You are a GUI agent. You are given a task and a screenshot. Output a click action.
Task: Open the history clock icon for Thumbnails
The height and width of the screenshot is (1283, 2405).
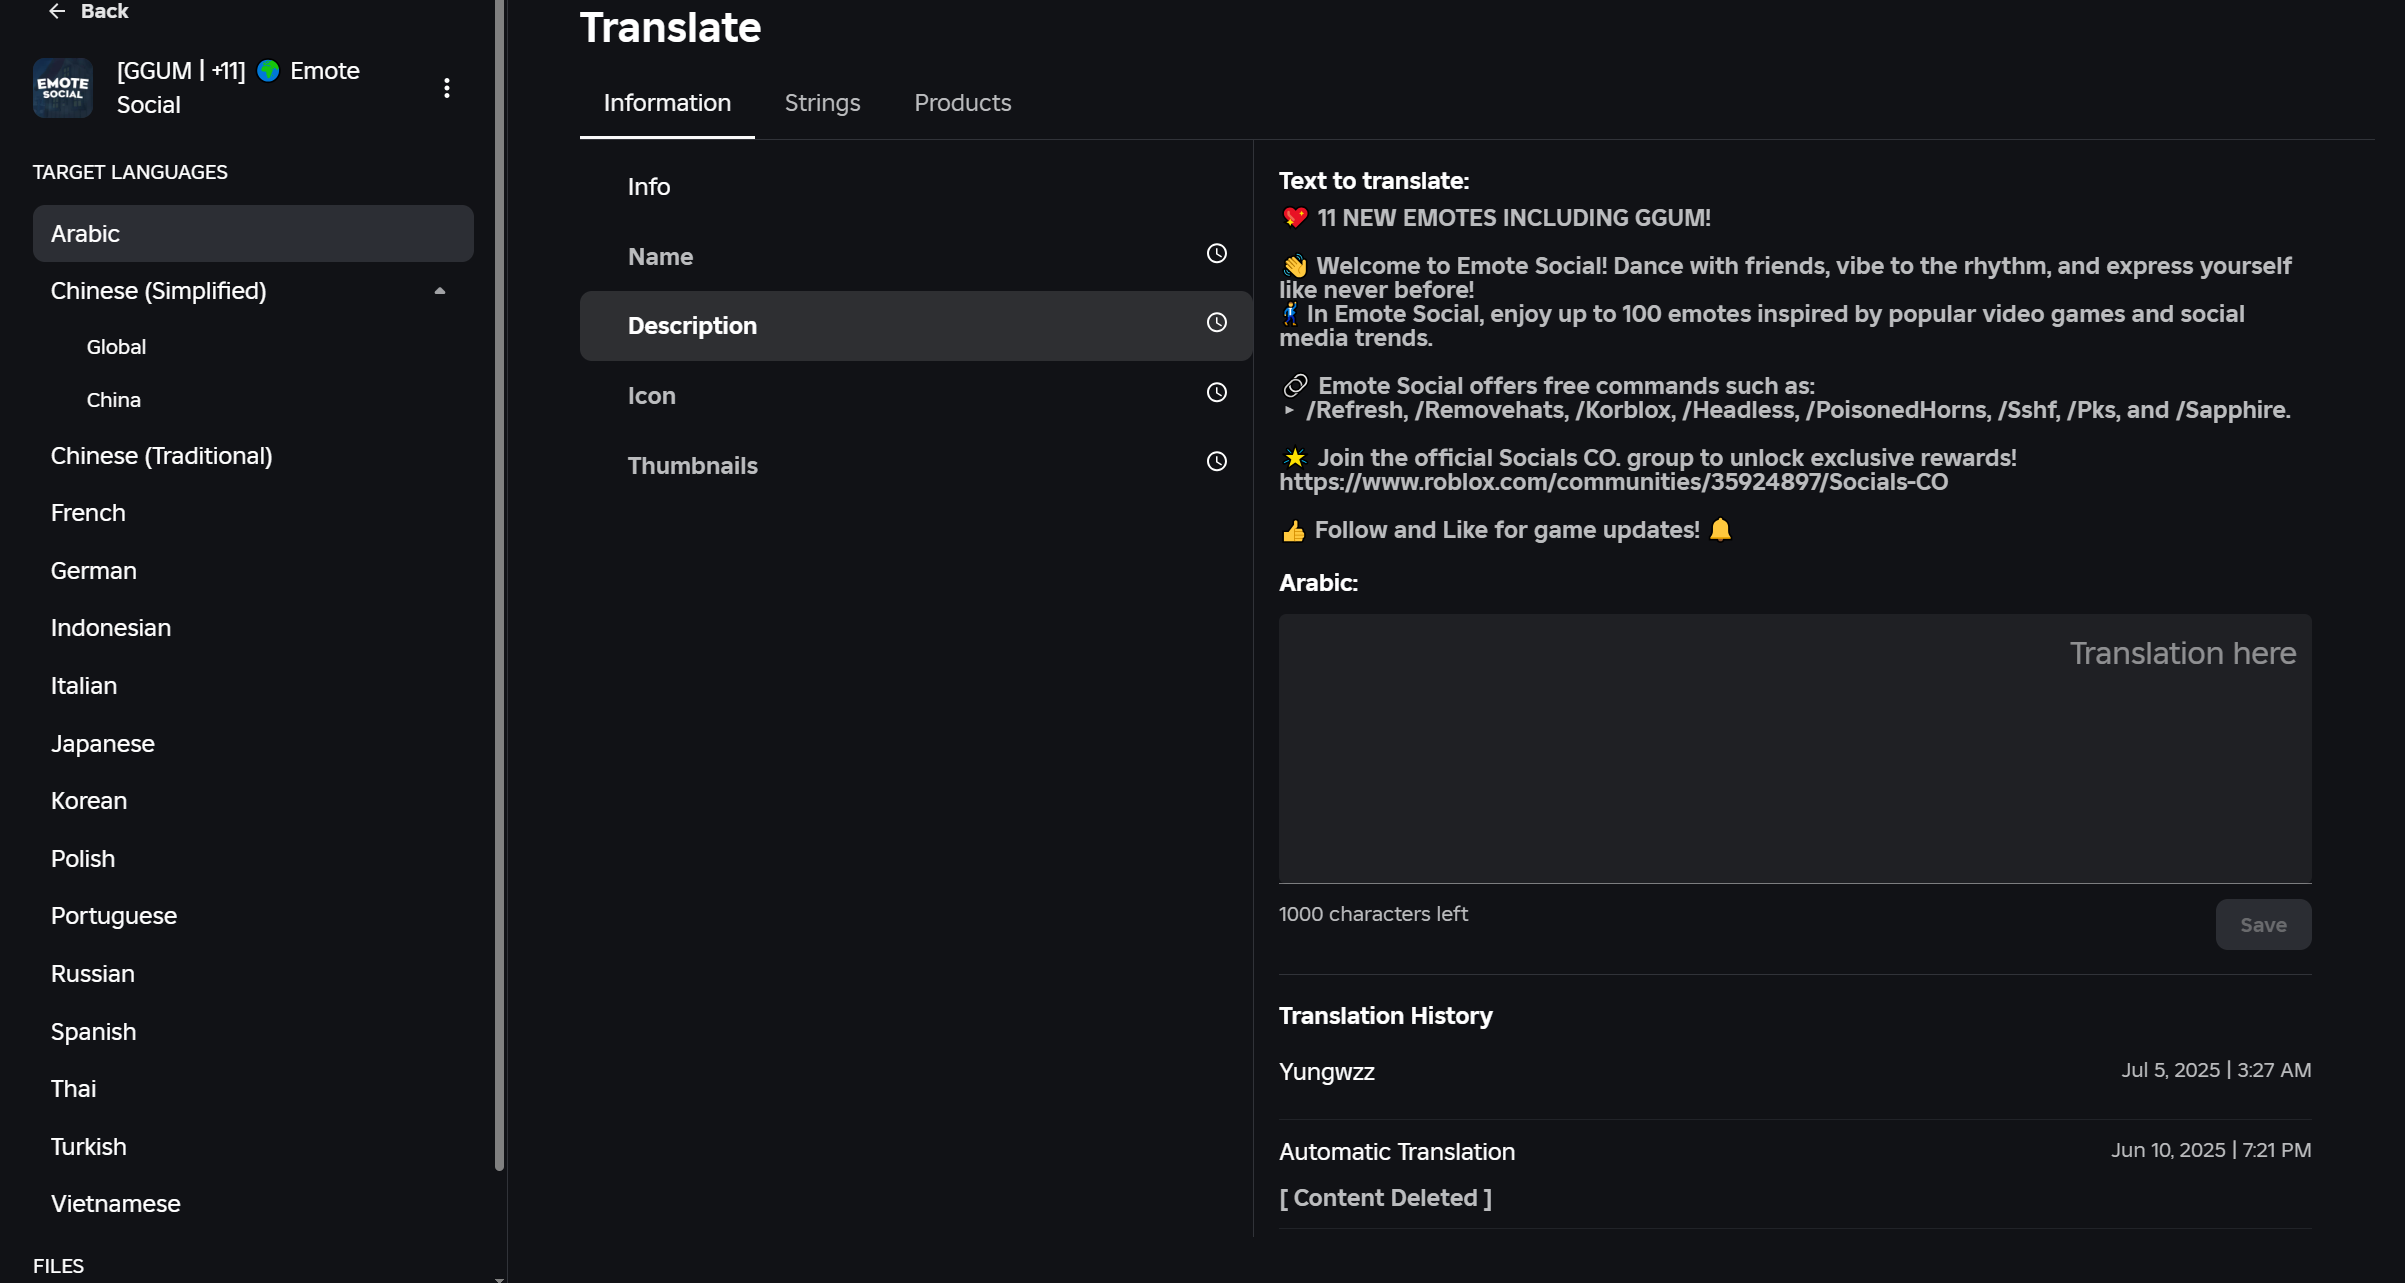click(1216, 462)
